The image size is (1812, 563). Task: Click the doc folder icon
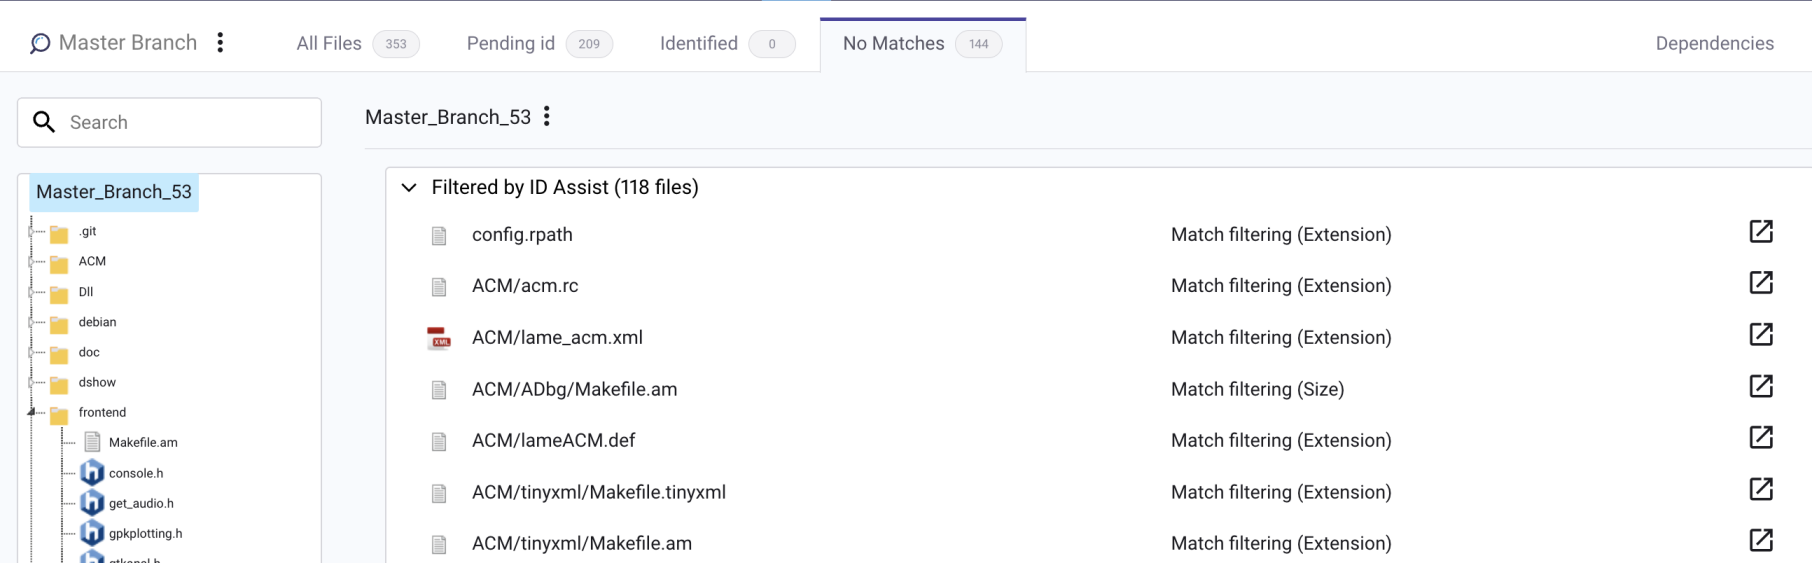tap(59, 354)
